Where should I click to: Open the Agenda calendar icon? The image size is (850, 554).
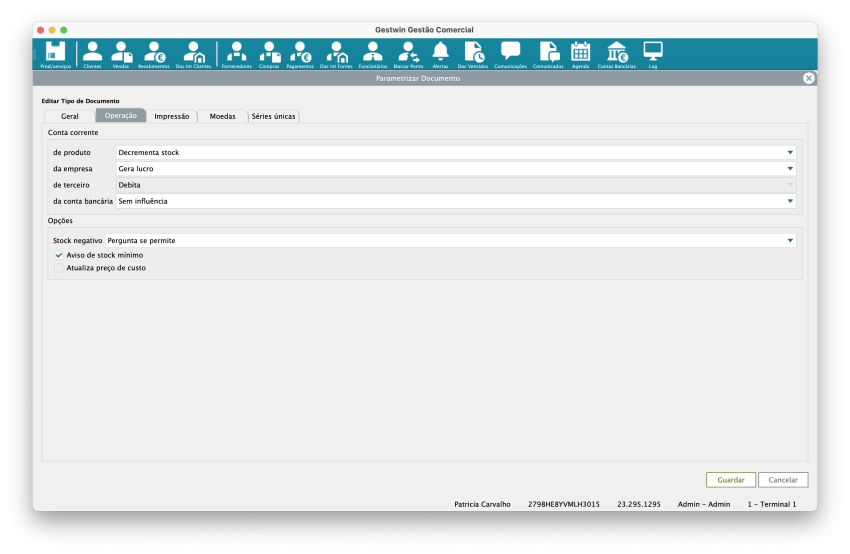tap(580, 53)
